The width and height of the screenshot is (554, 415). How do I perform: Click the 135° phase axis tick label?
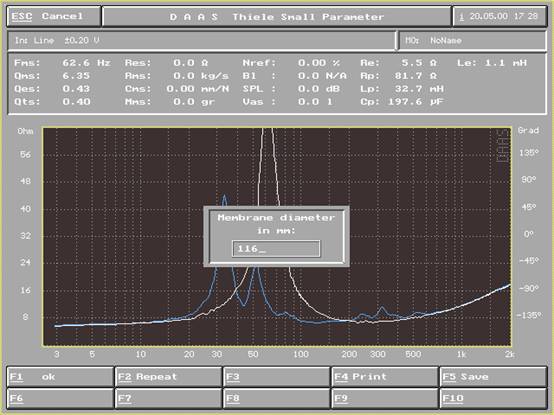point(529,153)
